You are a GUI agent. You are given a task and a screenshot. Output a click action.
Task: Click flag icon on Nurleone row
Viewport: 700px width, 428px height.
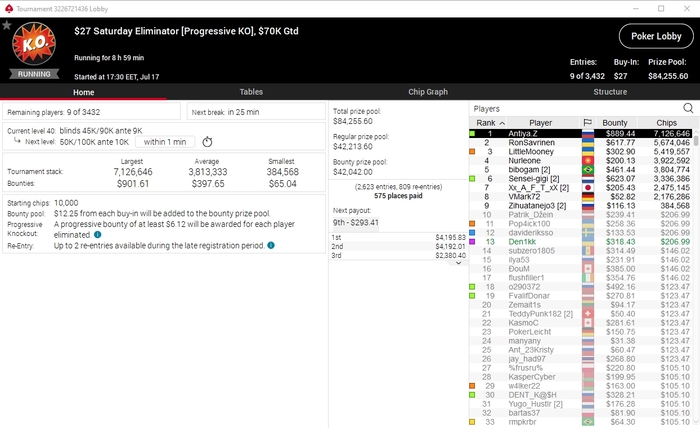pos(588,160)
